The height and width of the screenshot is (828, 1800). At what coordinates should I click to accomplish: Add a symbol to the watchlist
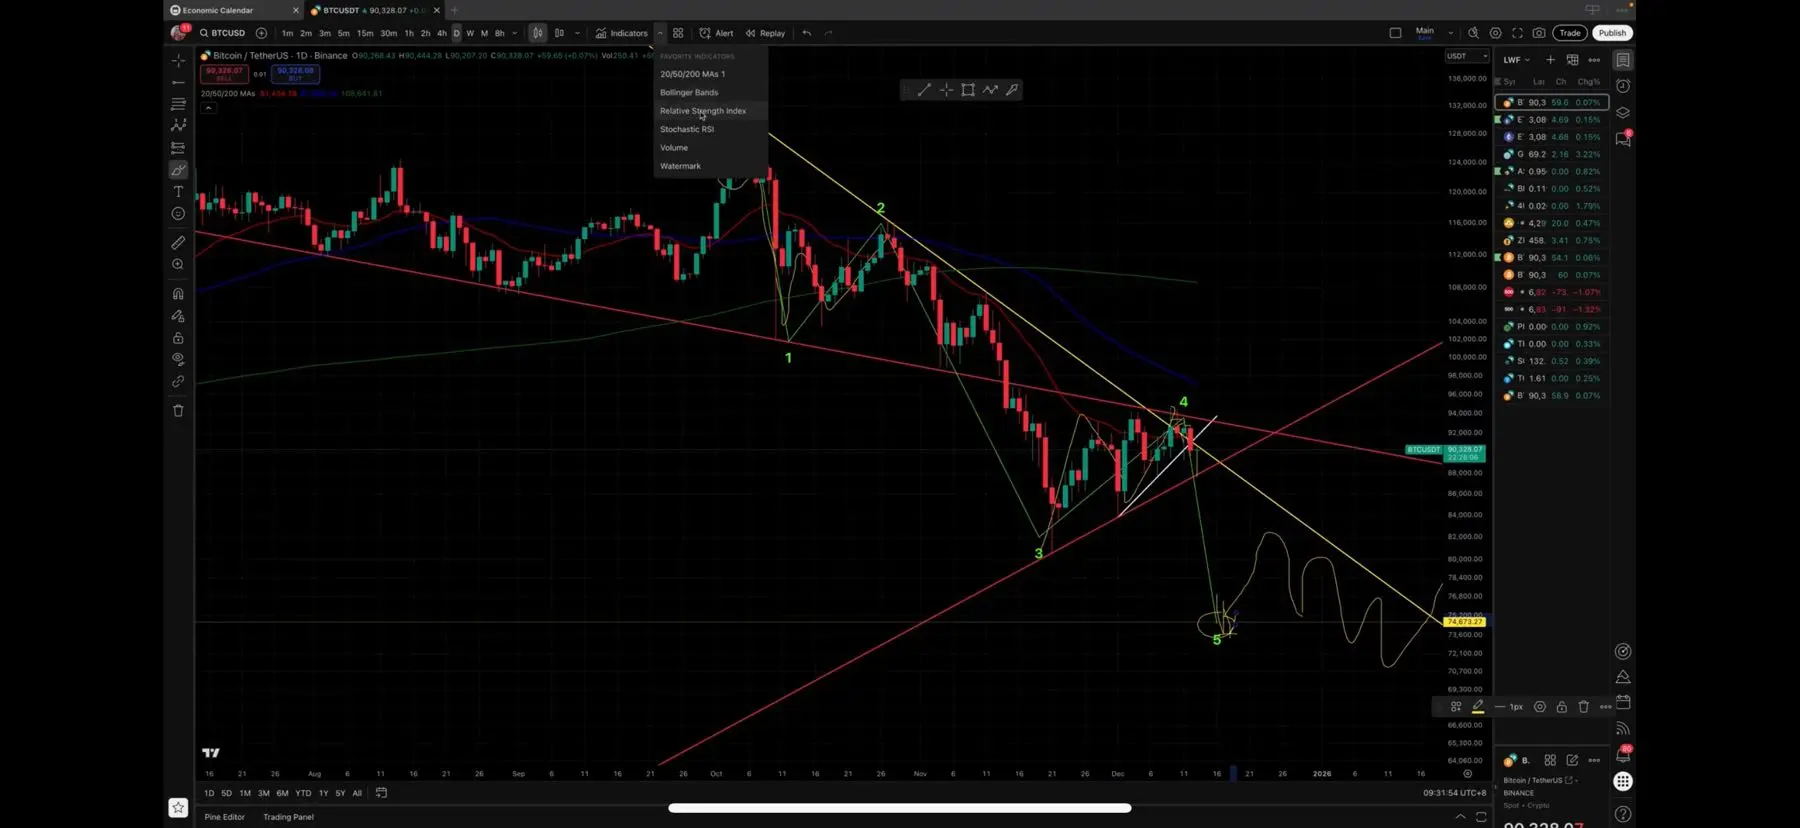[1551, 60]
